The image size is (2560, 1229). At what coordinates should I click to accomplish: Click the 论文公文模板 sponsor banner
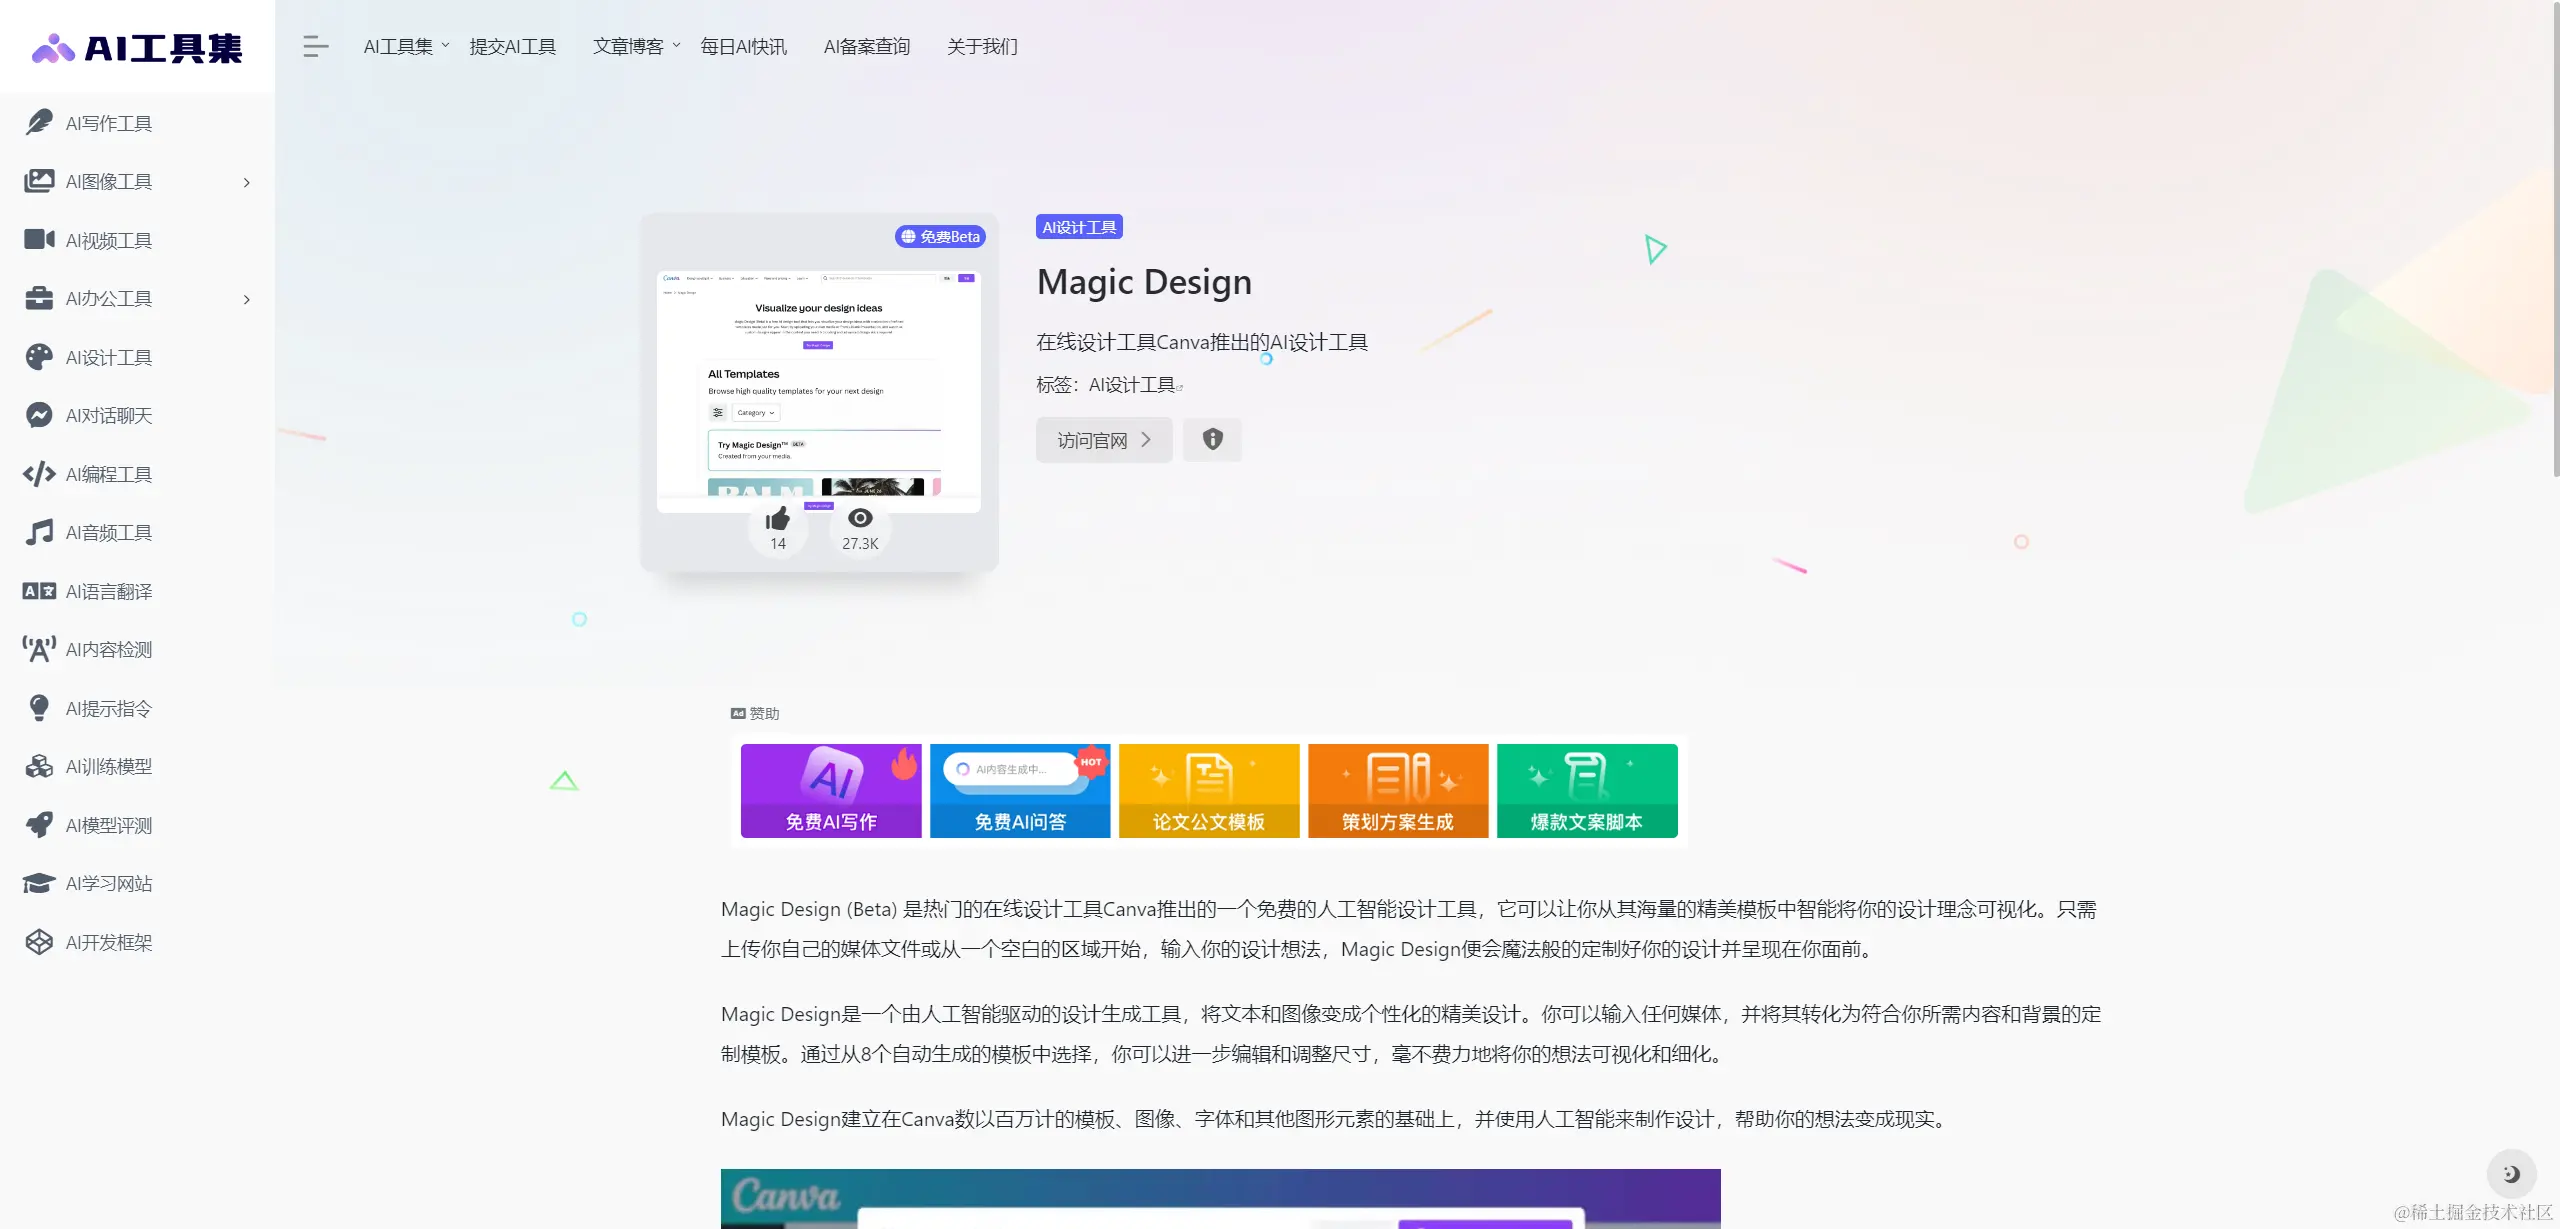pos(1209,790)
